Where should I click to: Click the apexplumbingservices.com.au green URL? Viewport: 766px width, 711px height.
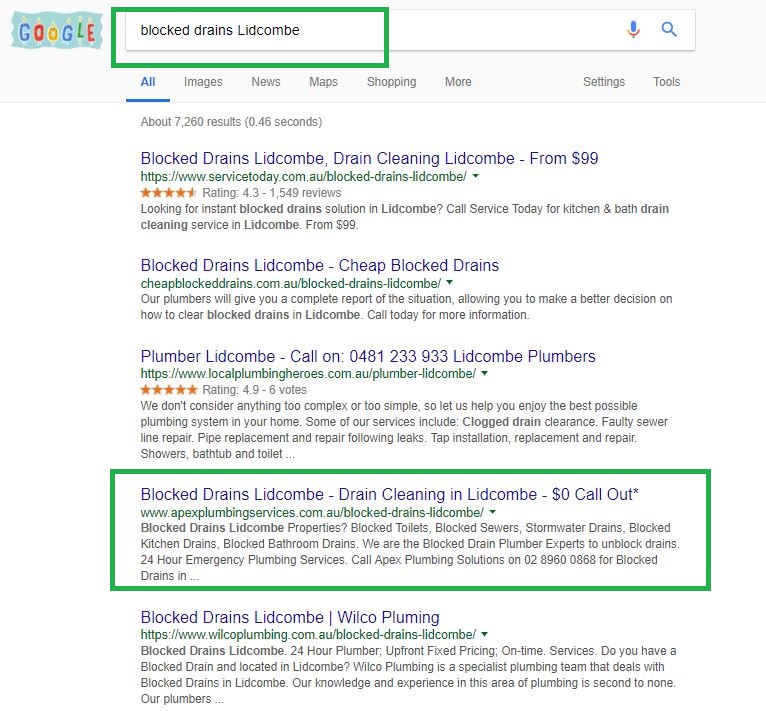pyautogui.click(x=312, y=513)
